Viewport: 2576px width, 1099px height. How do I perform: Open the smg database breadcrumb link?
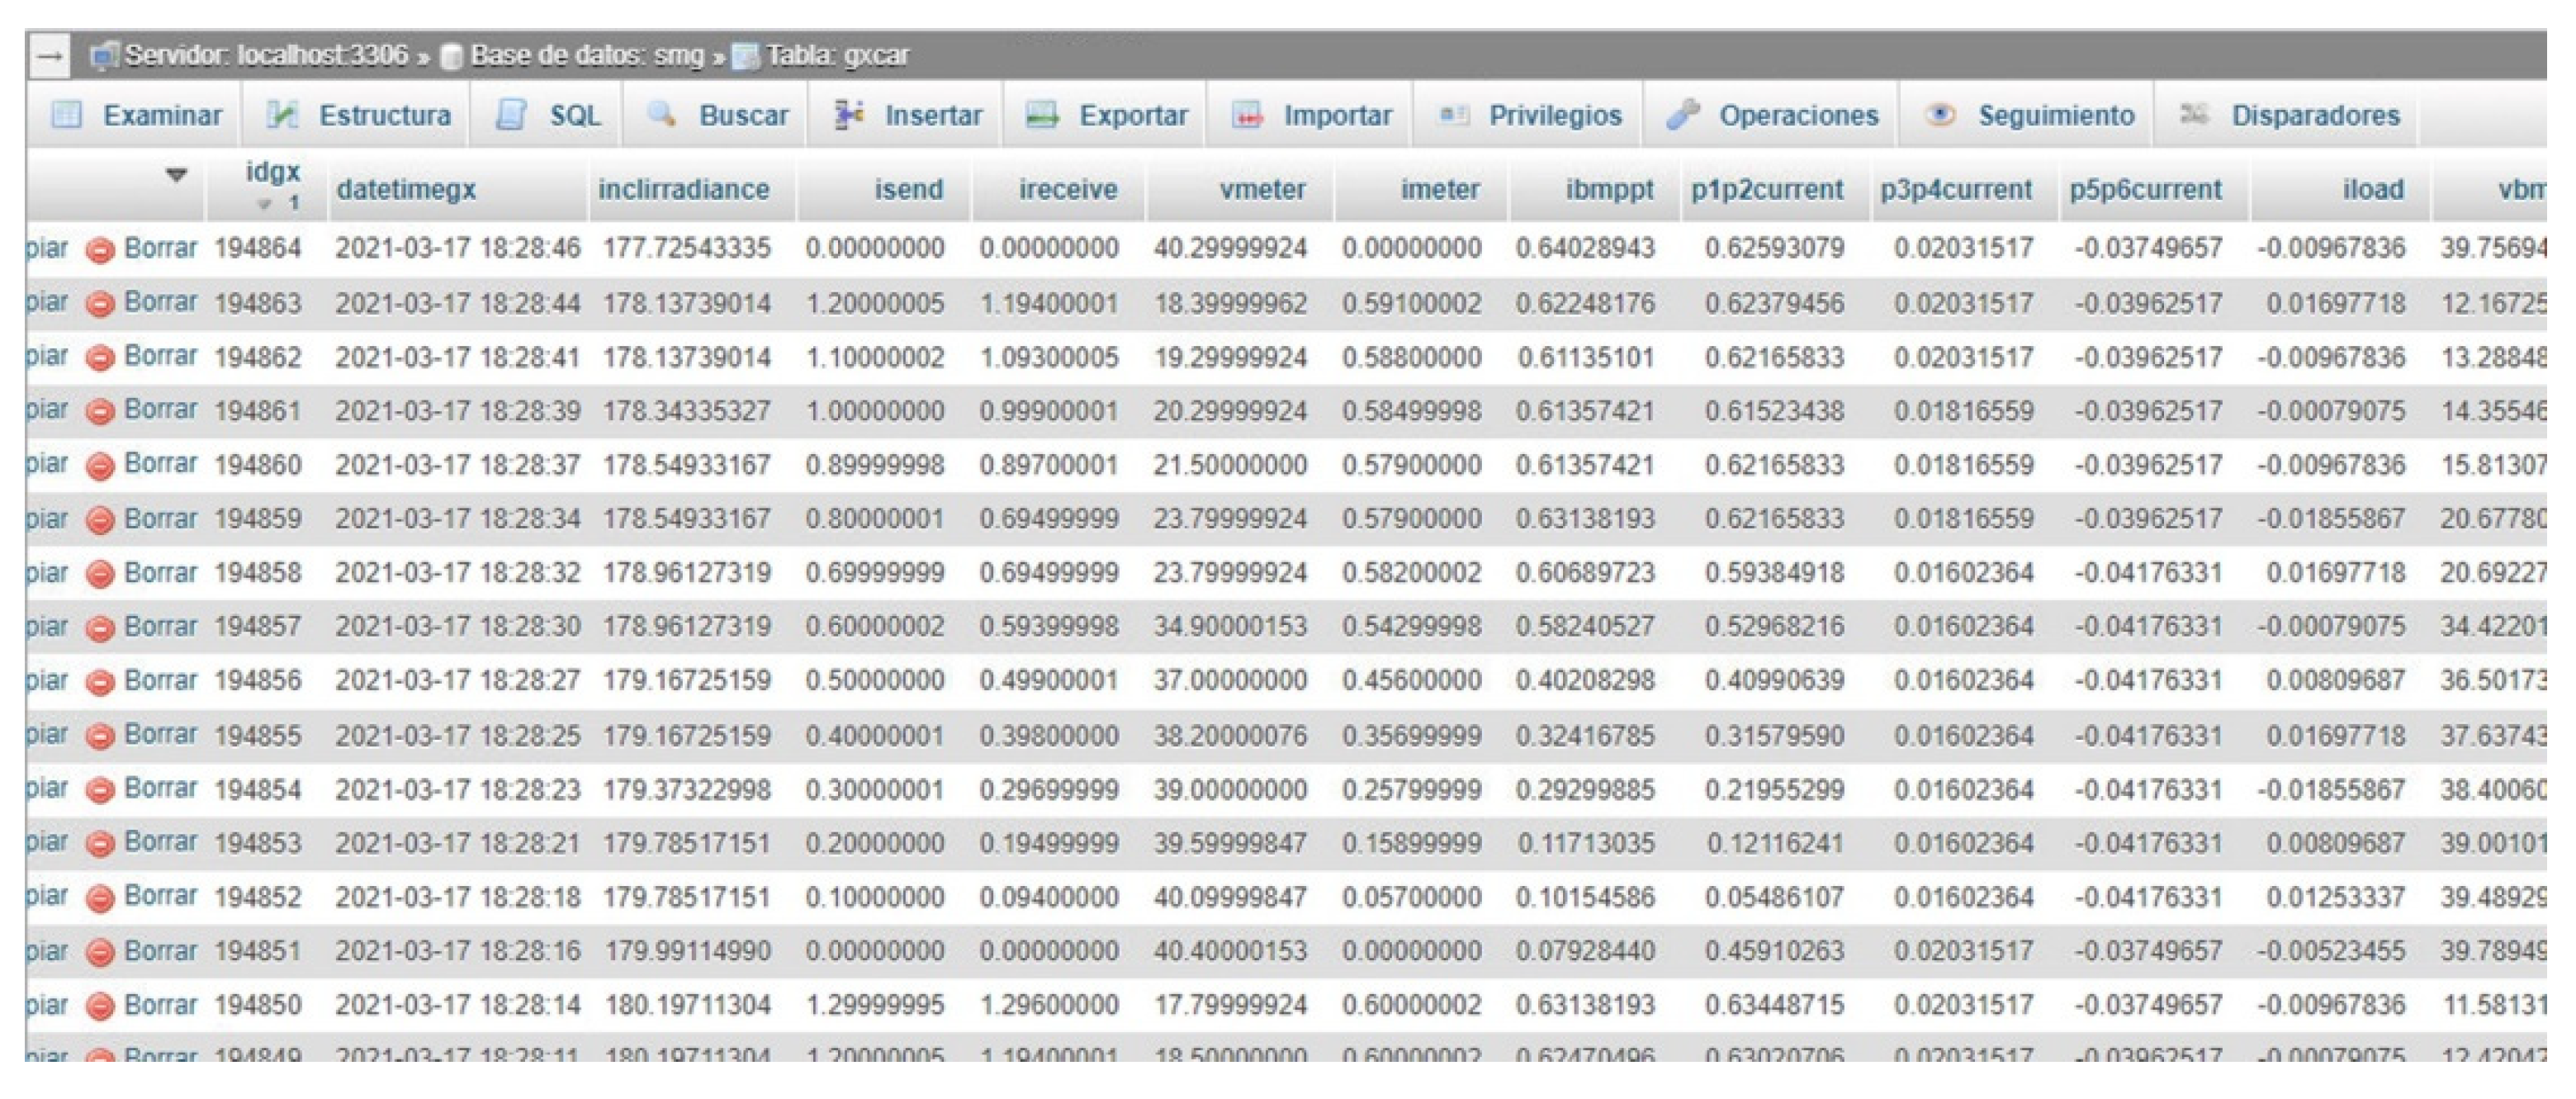tap(586, 56)
